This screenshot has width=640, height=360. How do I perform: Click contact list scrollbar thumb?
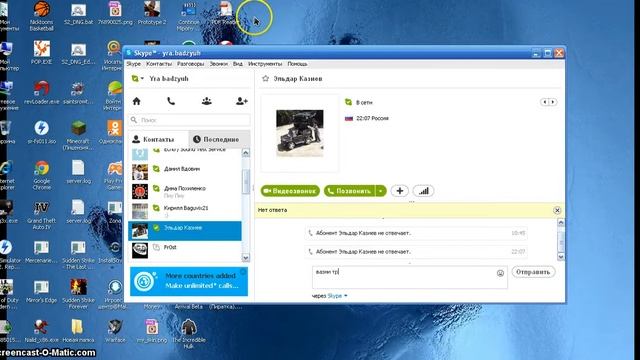pos(246,181)
